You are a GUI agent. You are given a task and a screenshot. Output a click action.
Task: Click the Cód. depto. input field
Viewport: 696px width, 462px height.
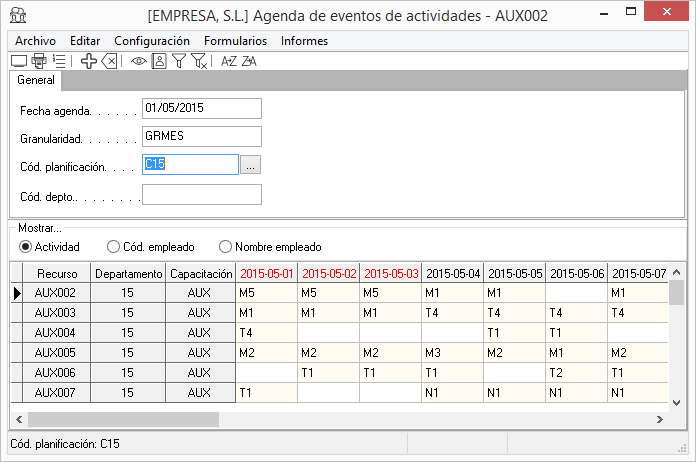click(201, 194)
